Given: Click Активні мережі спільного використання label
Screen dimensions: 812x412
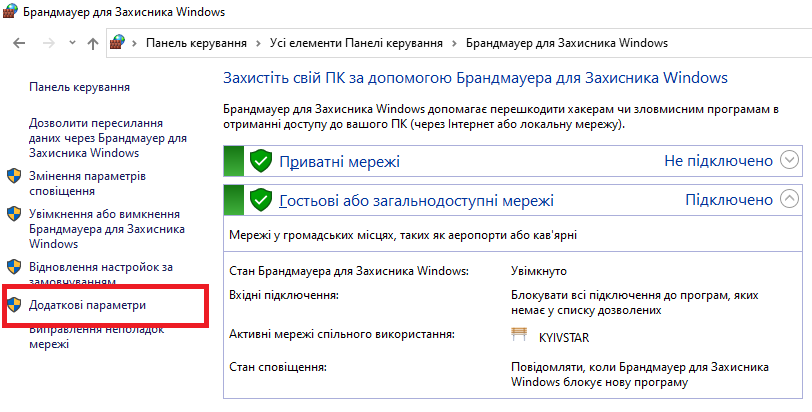Looking at the screenshot, I should (342, 334).
